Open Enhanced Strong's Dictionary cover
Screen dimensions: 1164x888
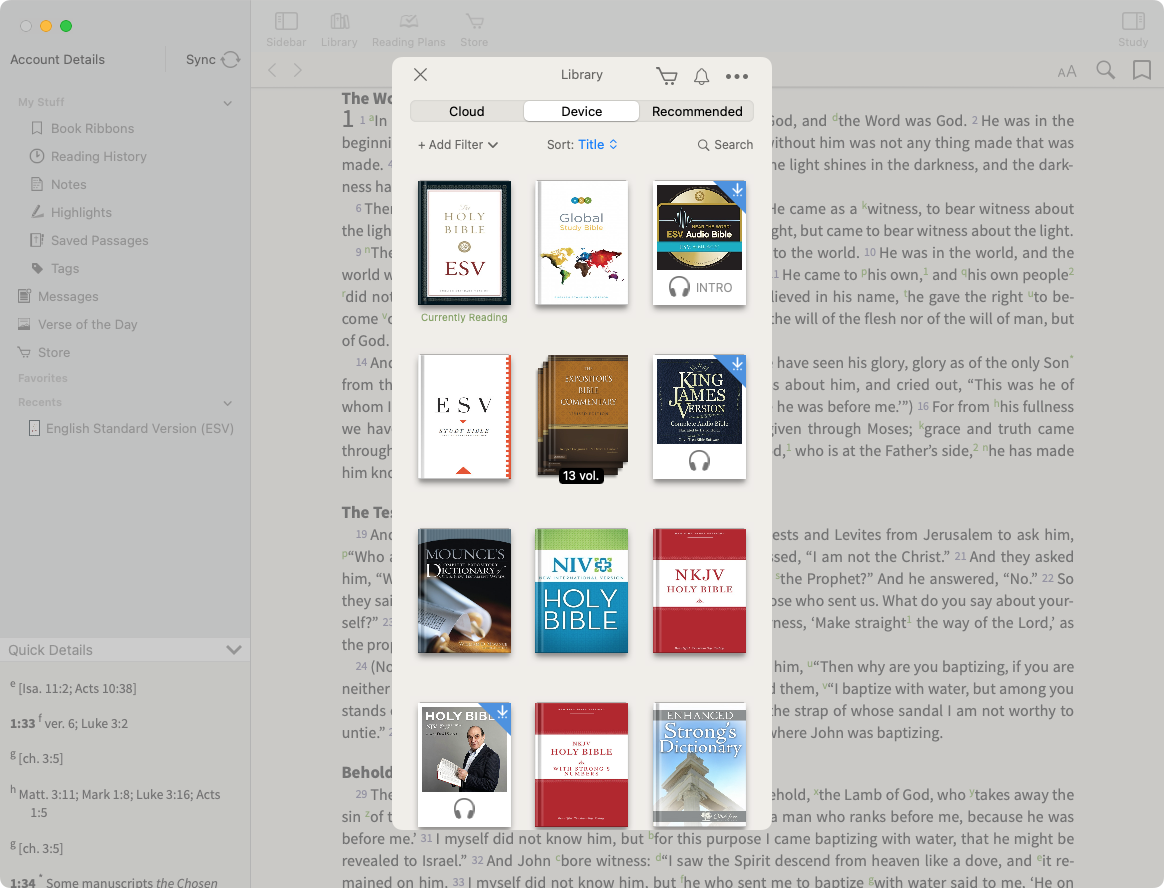click(x=699, y=765)
